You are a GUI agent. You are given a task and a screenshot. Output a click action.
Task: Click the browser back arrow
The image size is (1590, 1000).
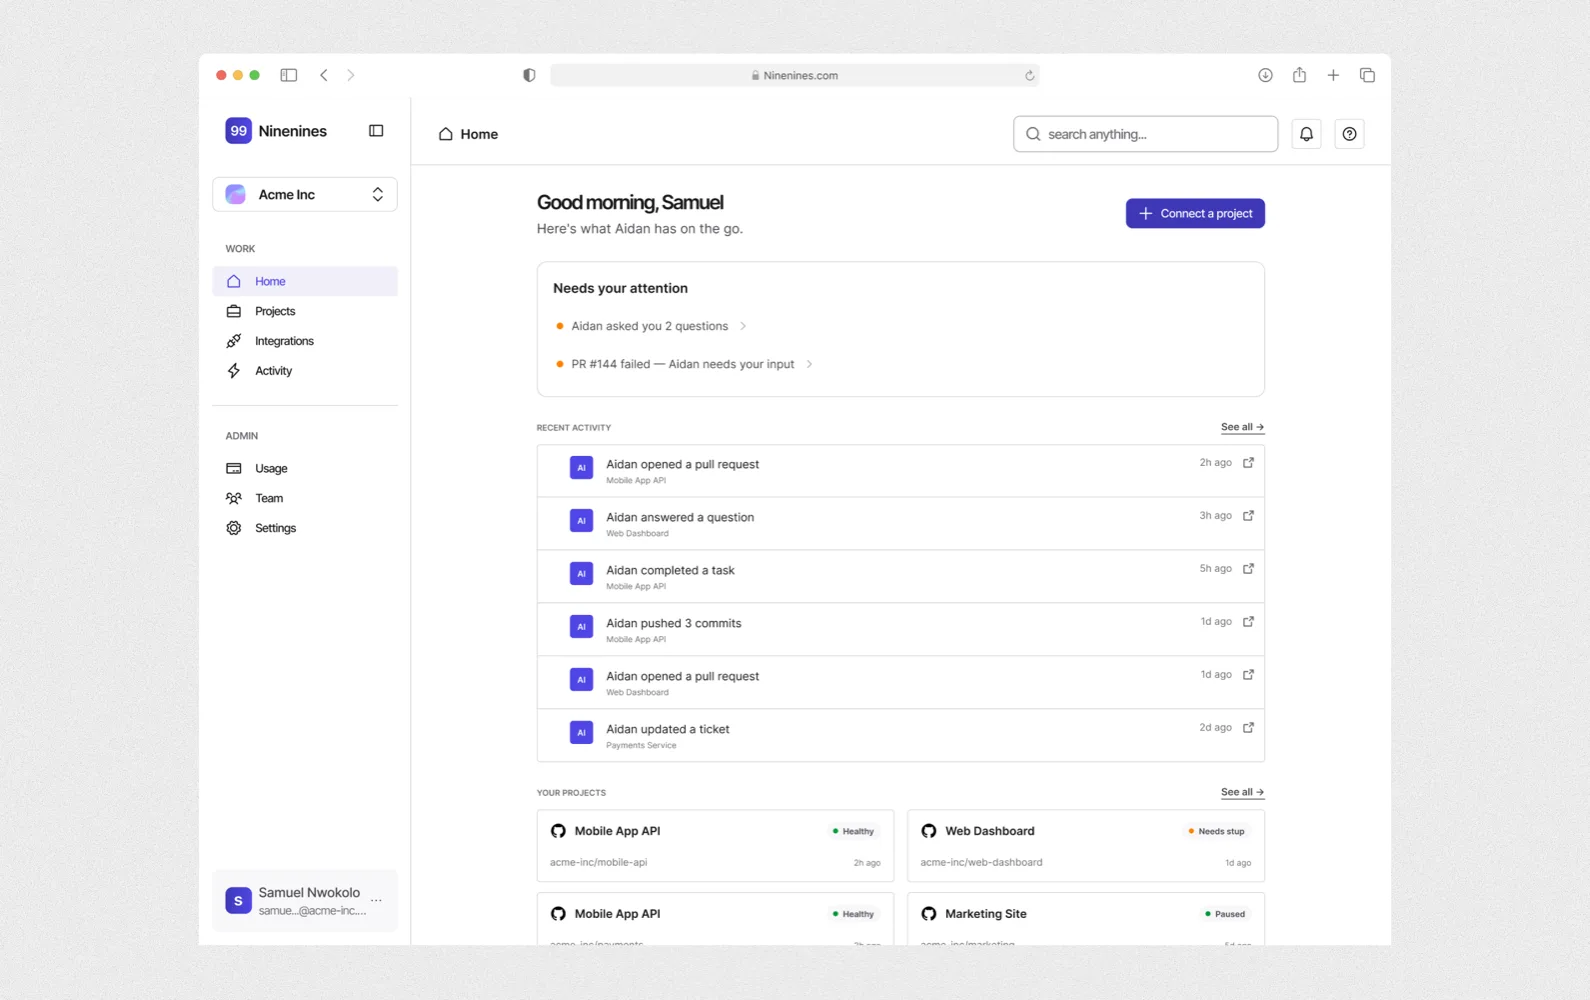point(323,75)
